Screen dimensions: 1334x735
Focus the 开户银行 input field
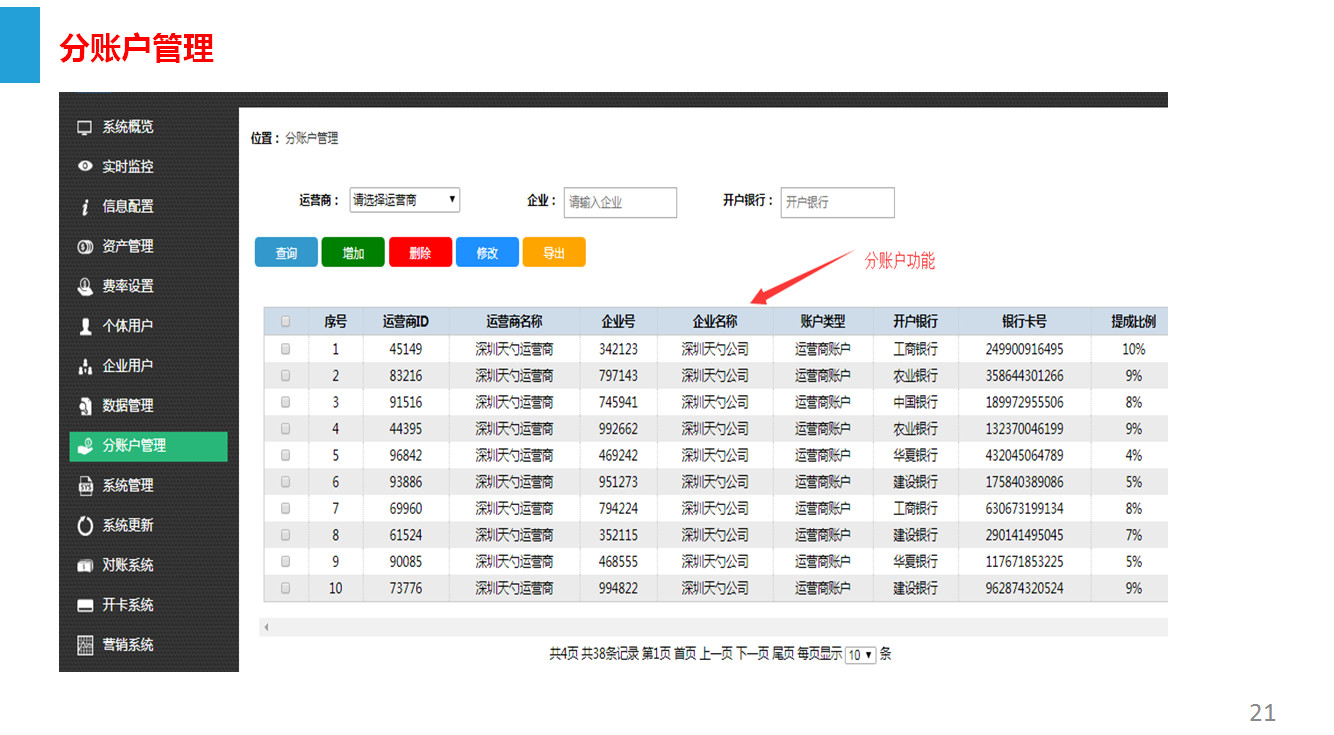coord(837,202)
